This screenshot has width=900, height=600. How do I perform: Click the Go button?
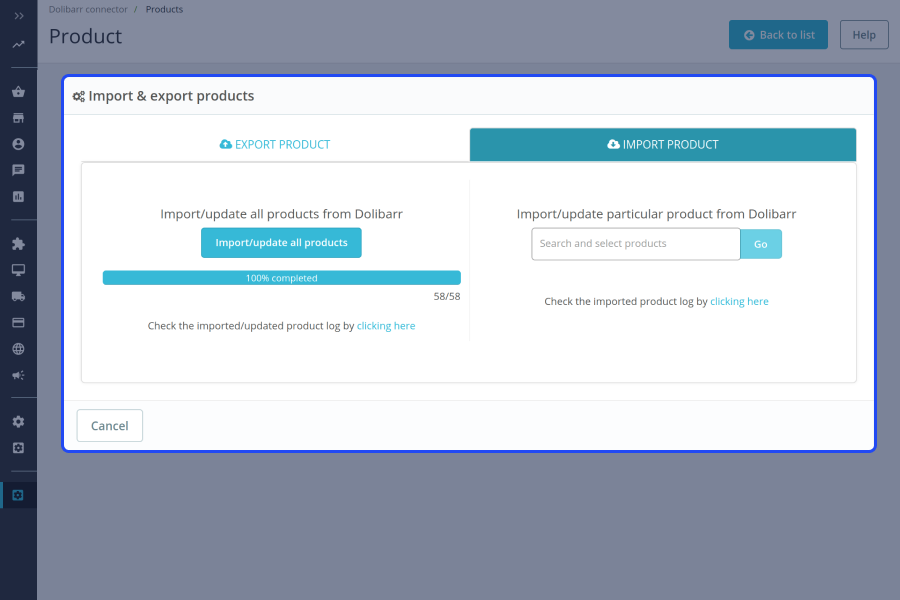[761, 244]
